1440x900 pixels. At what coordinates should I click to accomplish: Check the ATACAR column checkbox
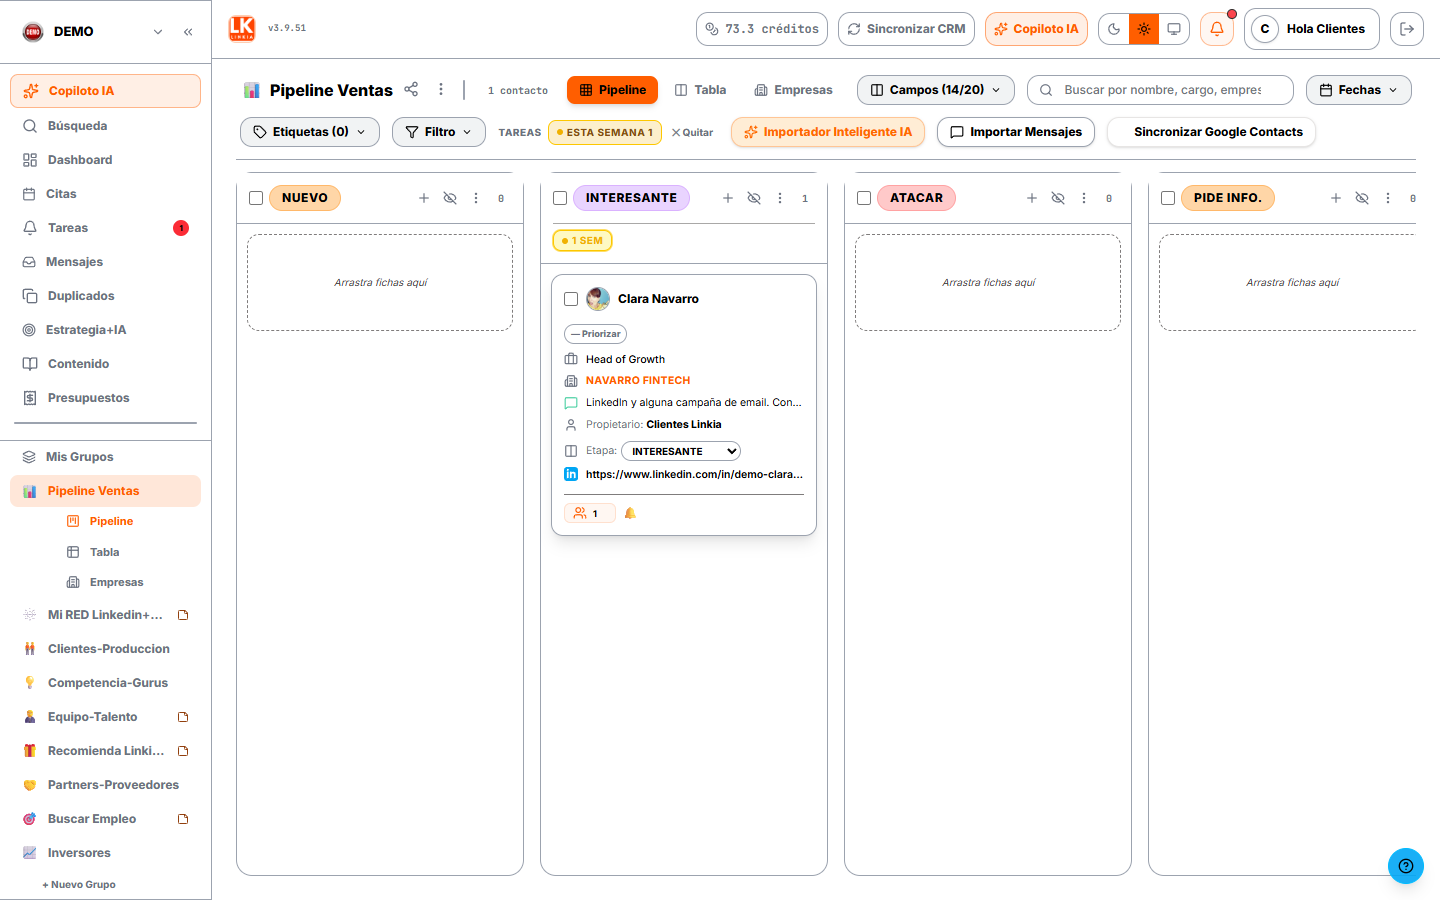click(x=864, y=198)
